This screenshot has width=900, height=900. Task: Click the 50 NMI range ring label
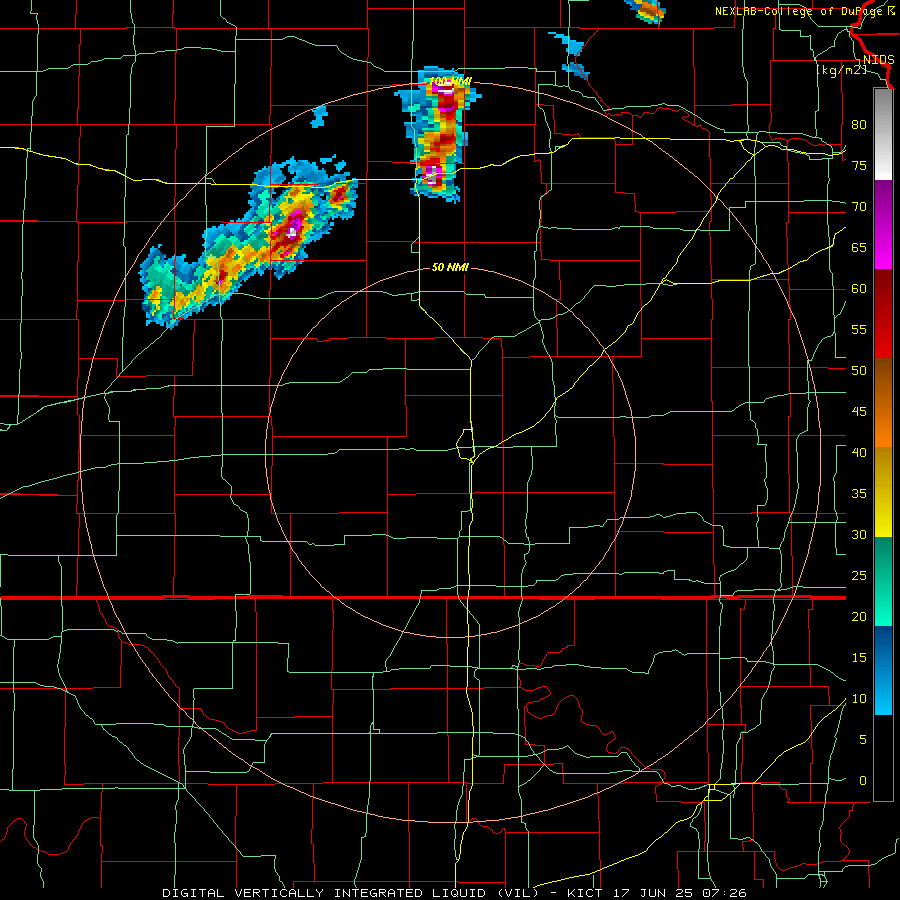click(x=450, y=267)
